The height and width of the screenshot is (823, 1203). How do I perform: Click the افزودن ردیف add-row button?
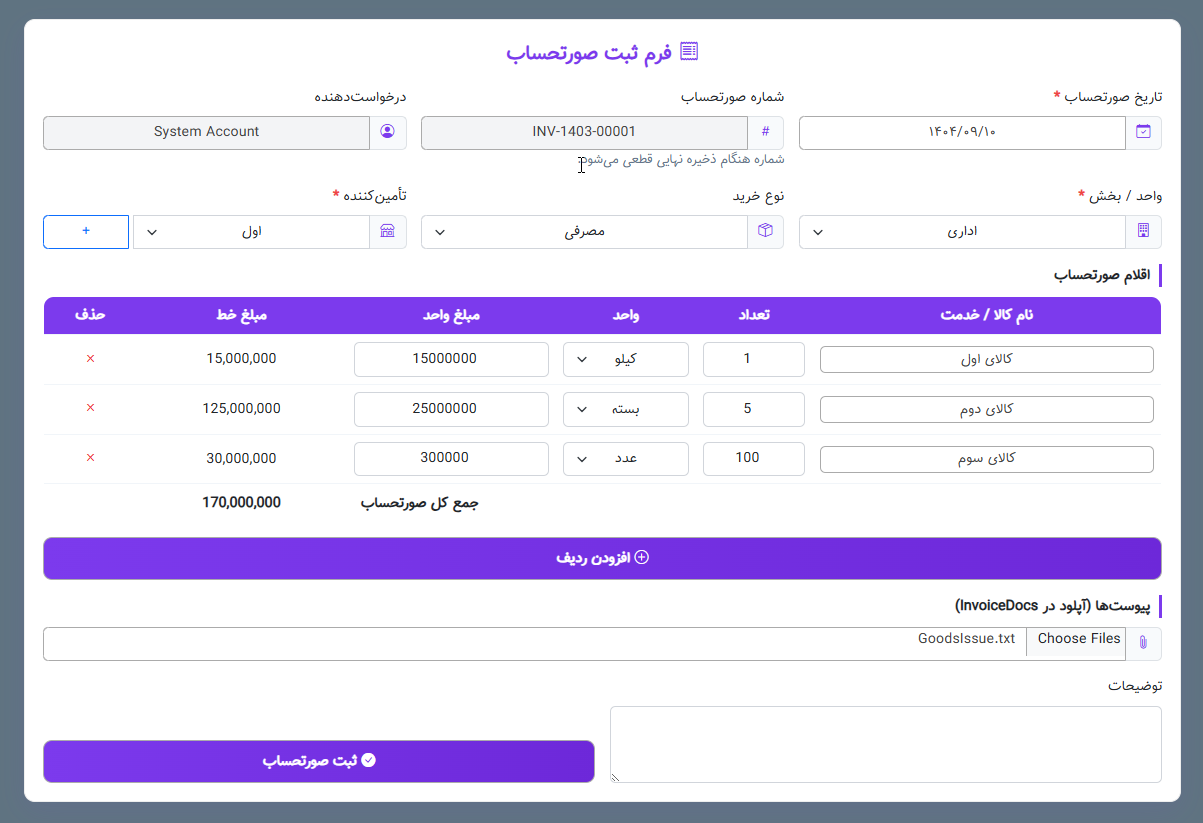(x=601, y=558)
